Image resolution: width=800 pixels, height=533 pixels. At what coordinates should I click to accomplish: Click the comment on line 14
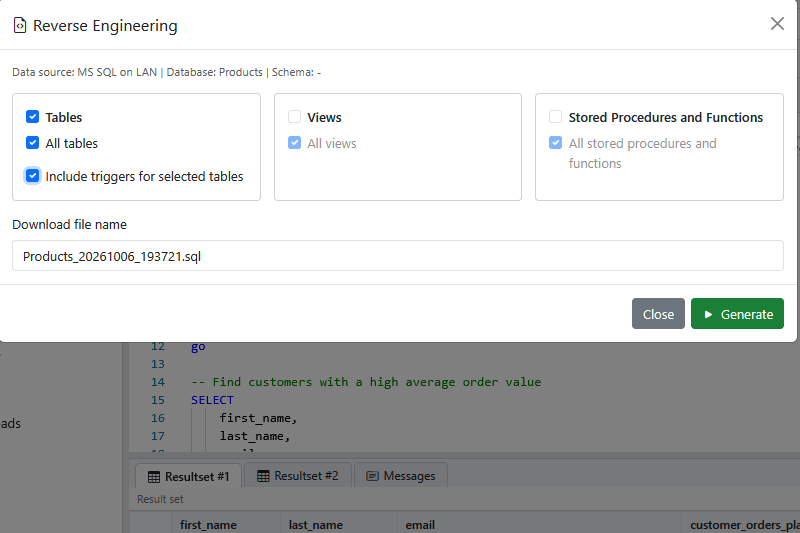tap(366, 382)
